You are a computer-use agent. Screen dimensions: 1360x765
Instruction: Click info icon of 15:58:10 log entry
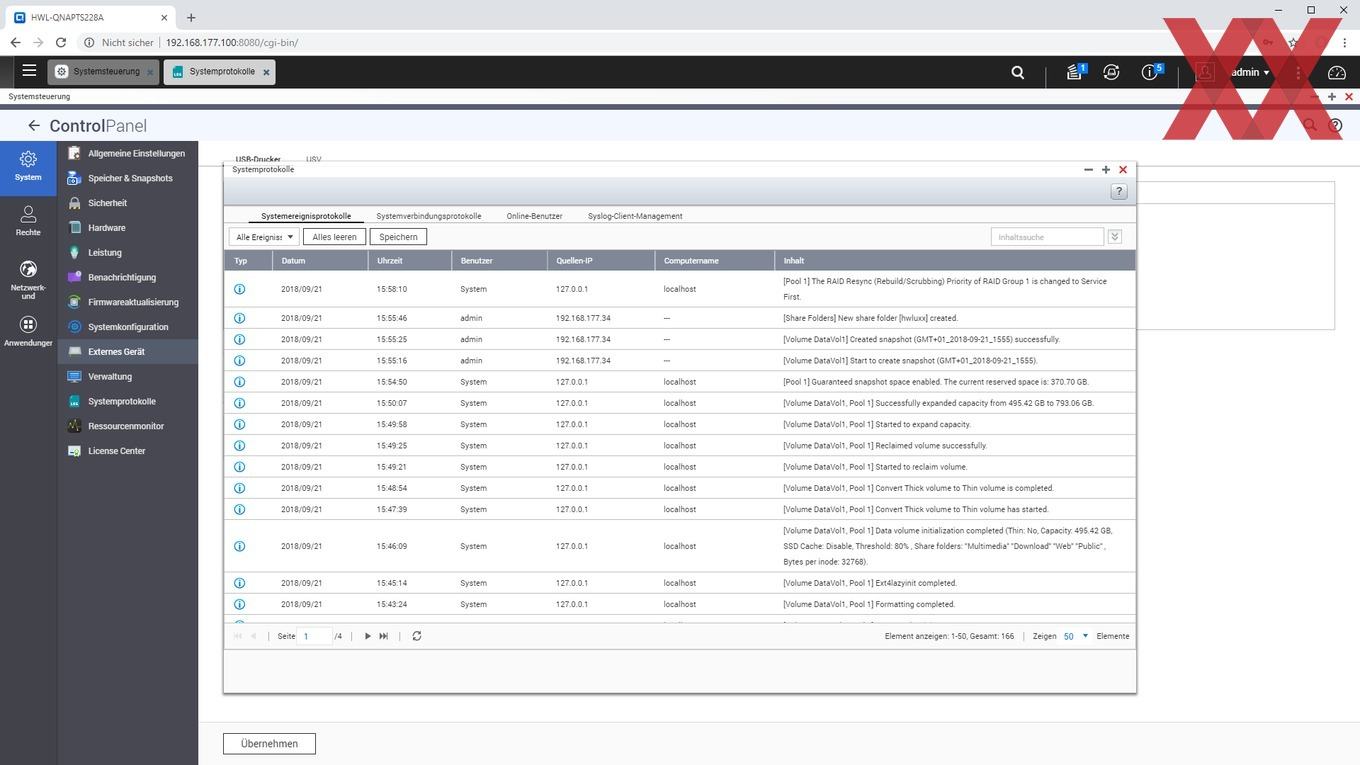pyautogui.click(x=239, y=289)
